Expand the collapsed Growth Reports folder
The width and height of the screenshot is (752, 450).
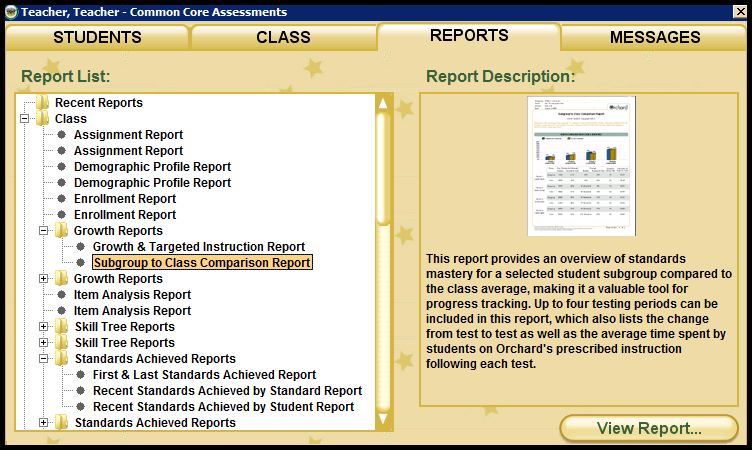click(44, 279)
